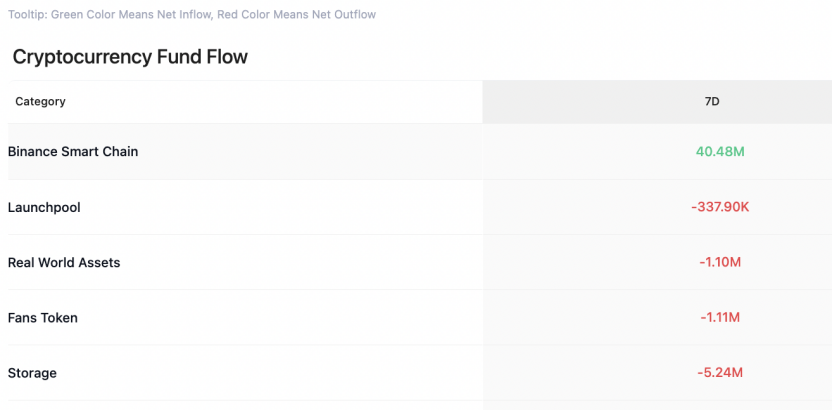Click the word Token in Fans Token
This screenshot has height=410, width=832.
[60, 318]
